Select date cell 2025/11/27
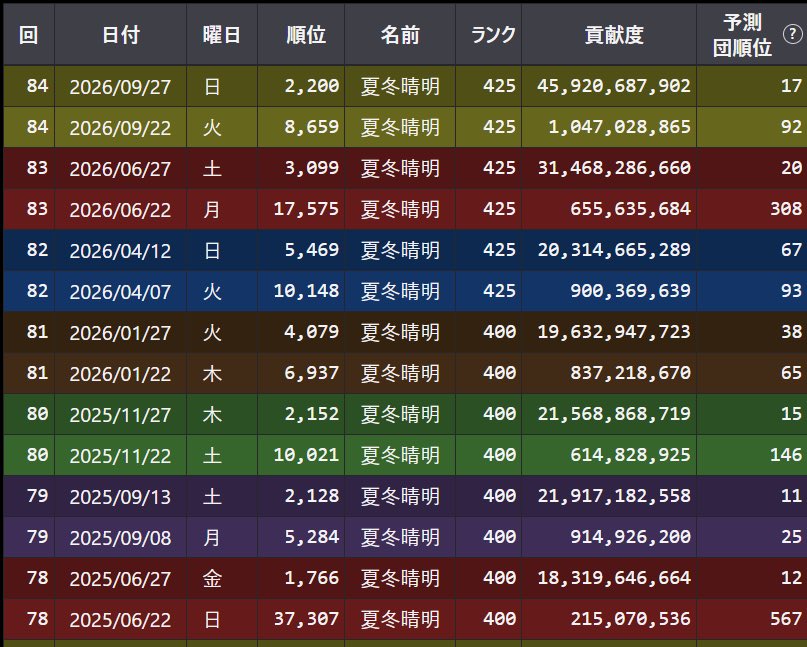807x647 pixels. 120,414
